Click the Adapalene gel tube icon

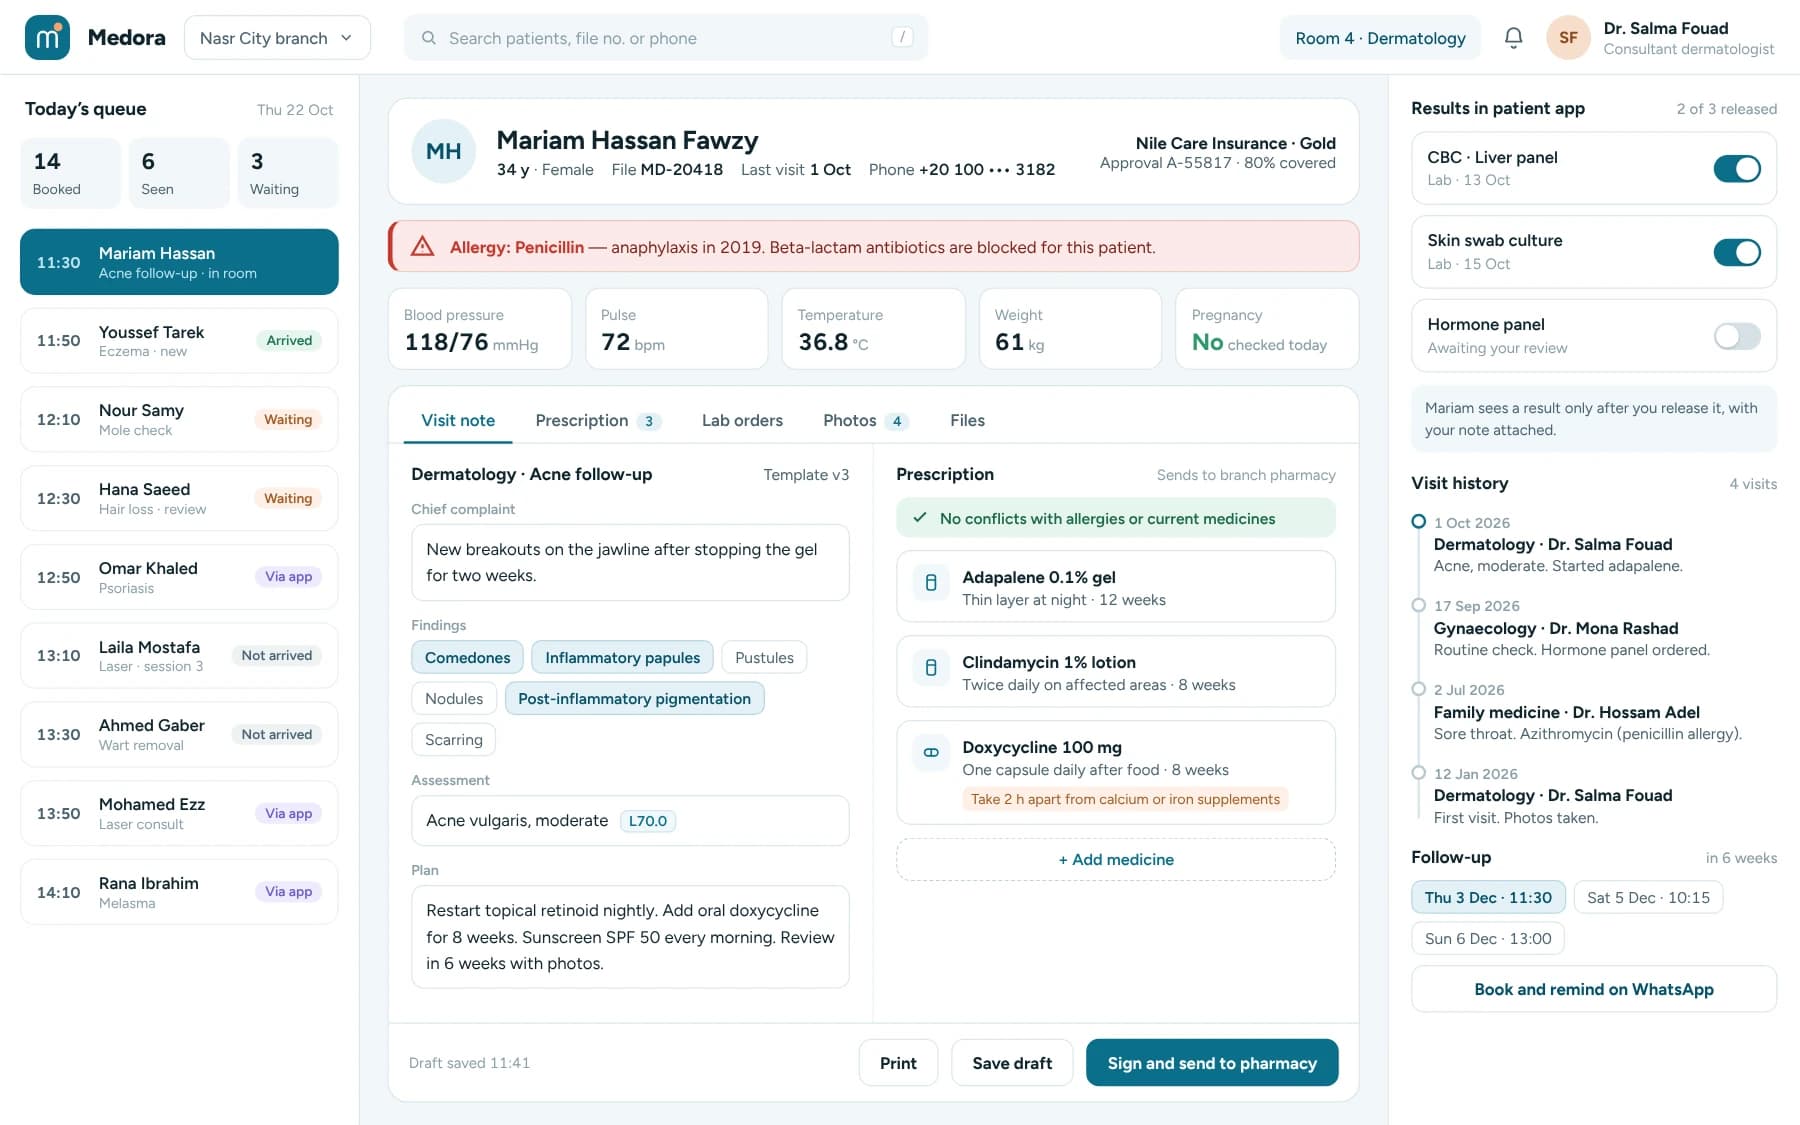click(x=931, y=582)
